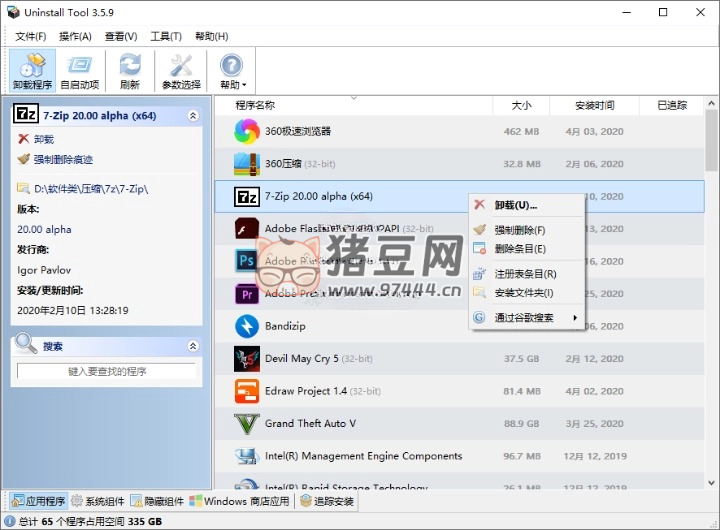Choose 卸载(U)... from the context menu
The image size is (720, 530).
[516, 205]
